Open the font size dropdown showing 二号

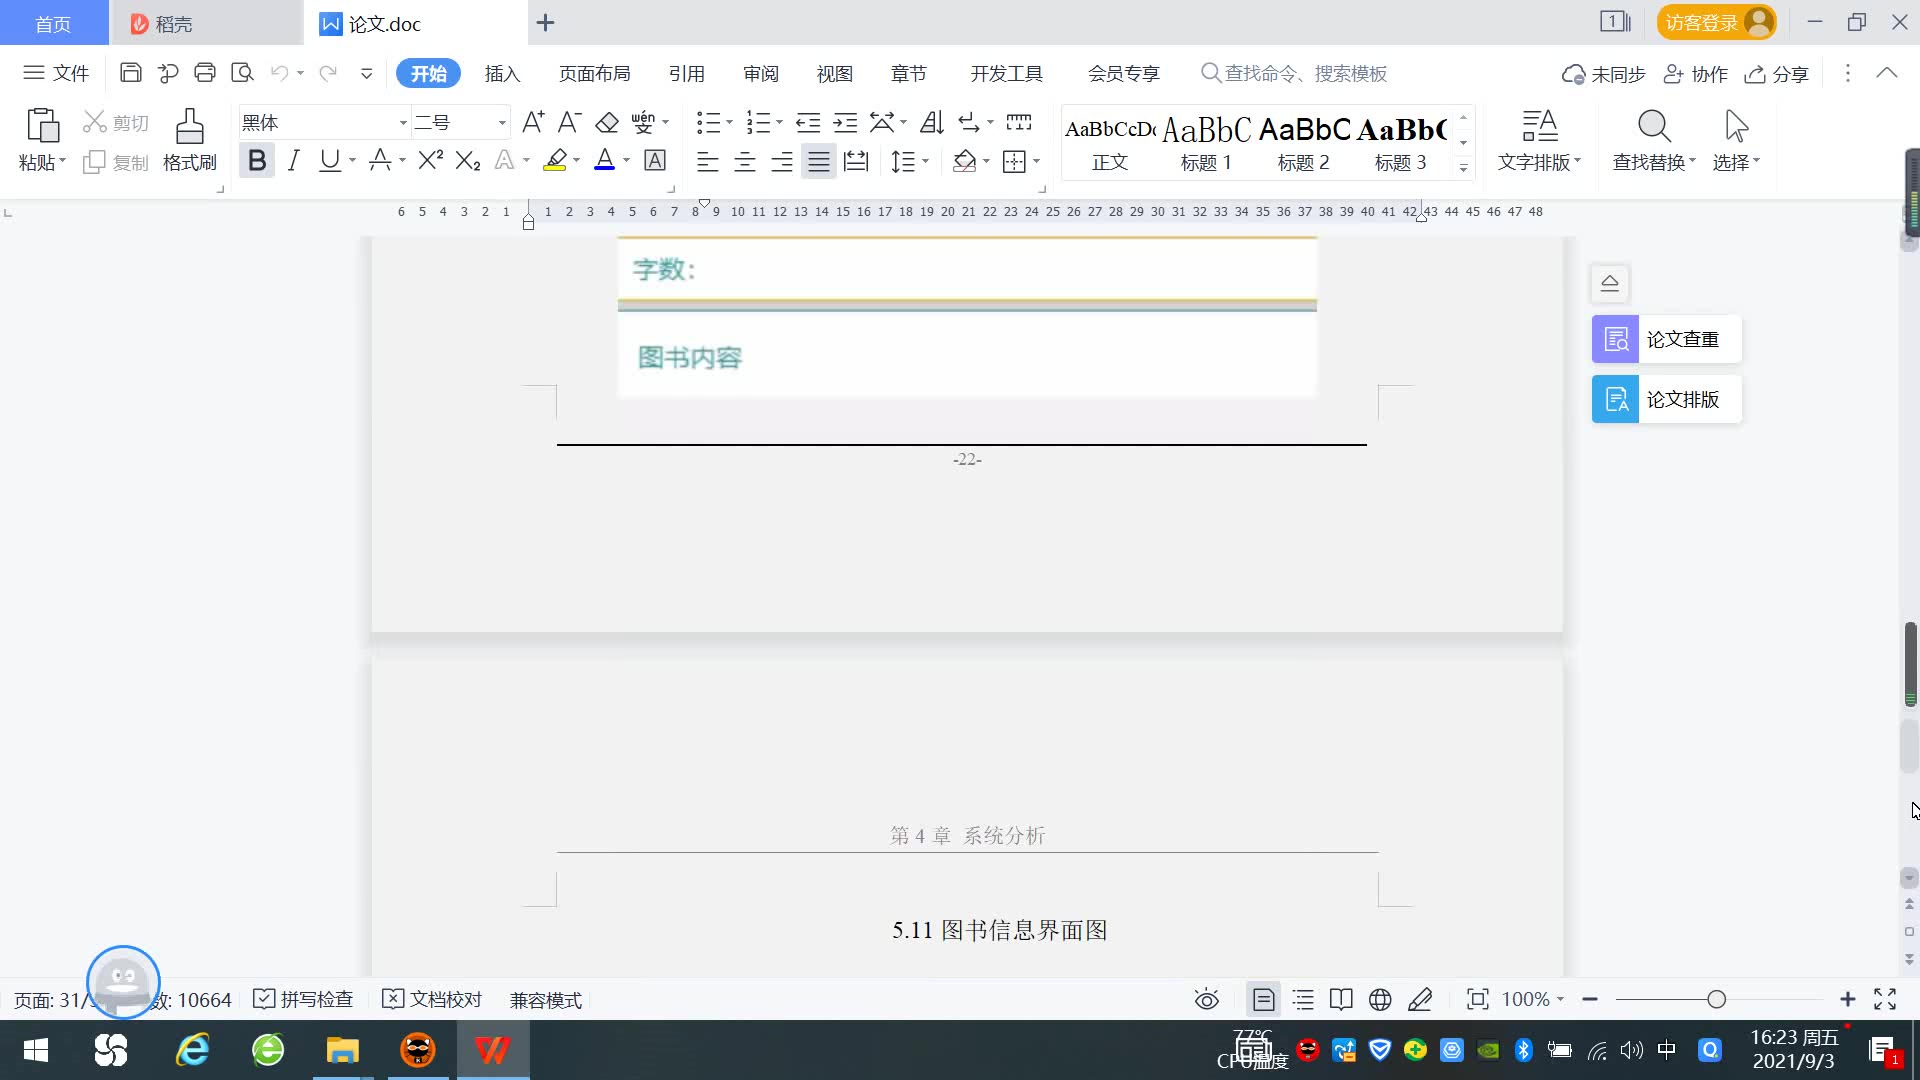coord(501,122)
